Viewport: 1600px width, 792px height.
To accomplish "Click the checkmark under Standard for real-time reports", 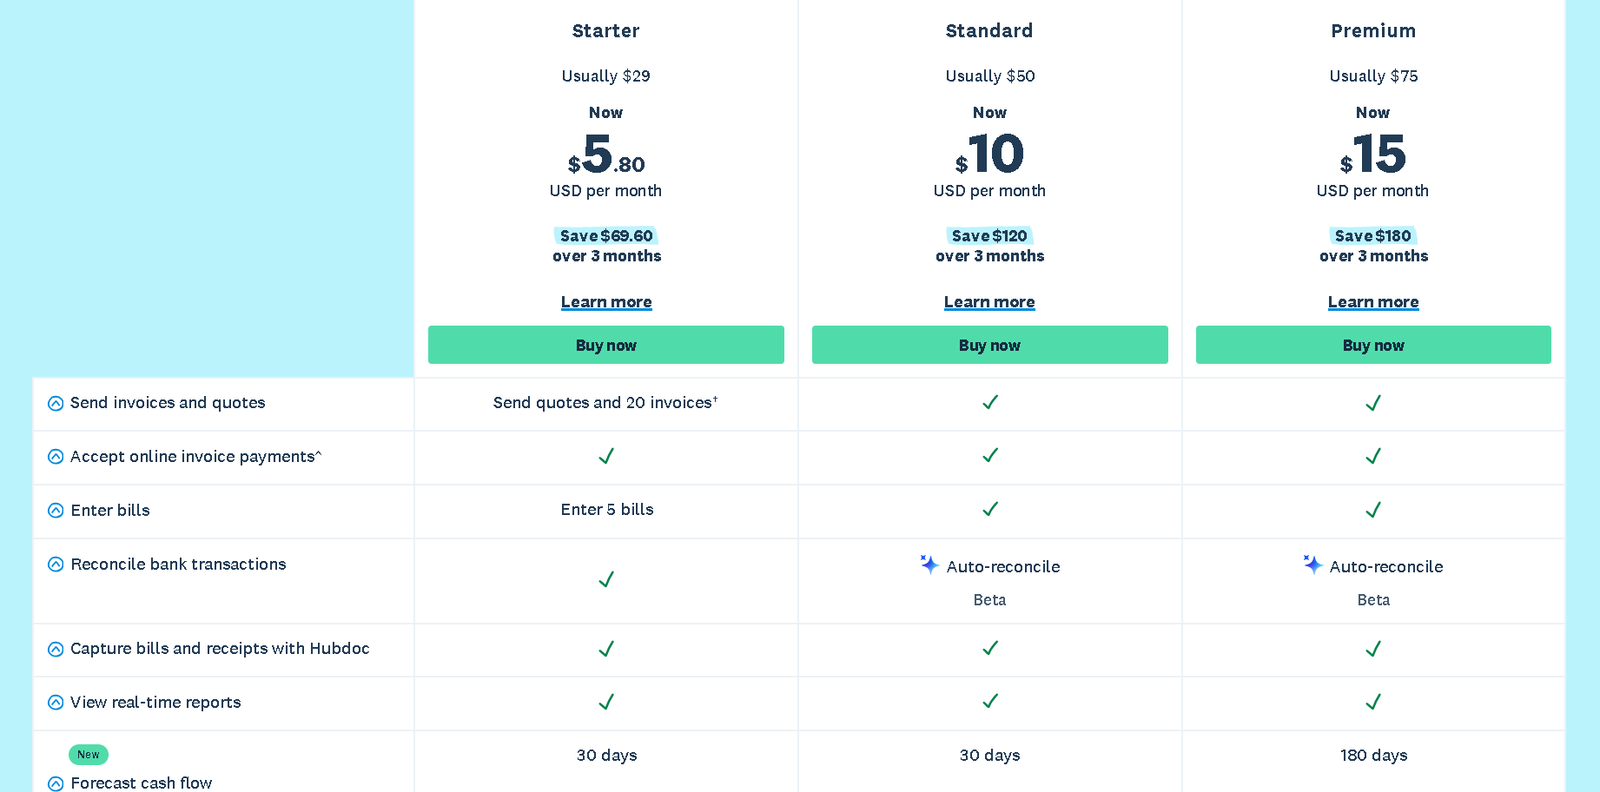I will (989, 702).
